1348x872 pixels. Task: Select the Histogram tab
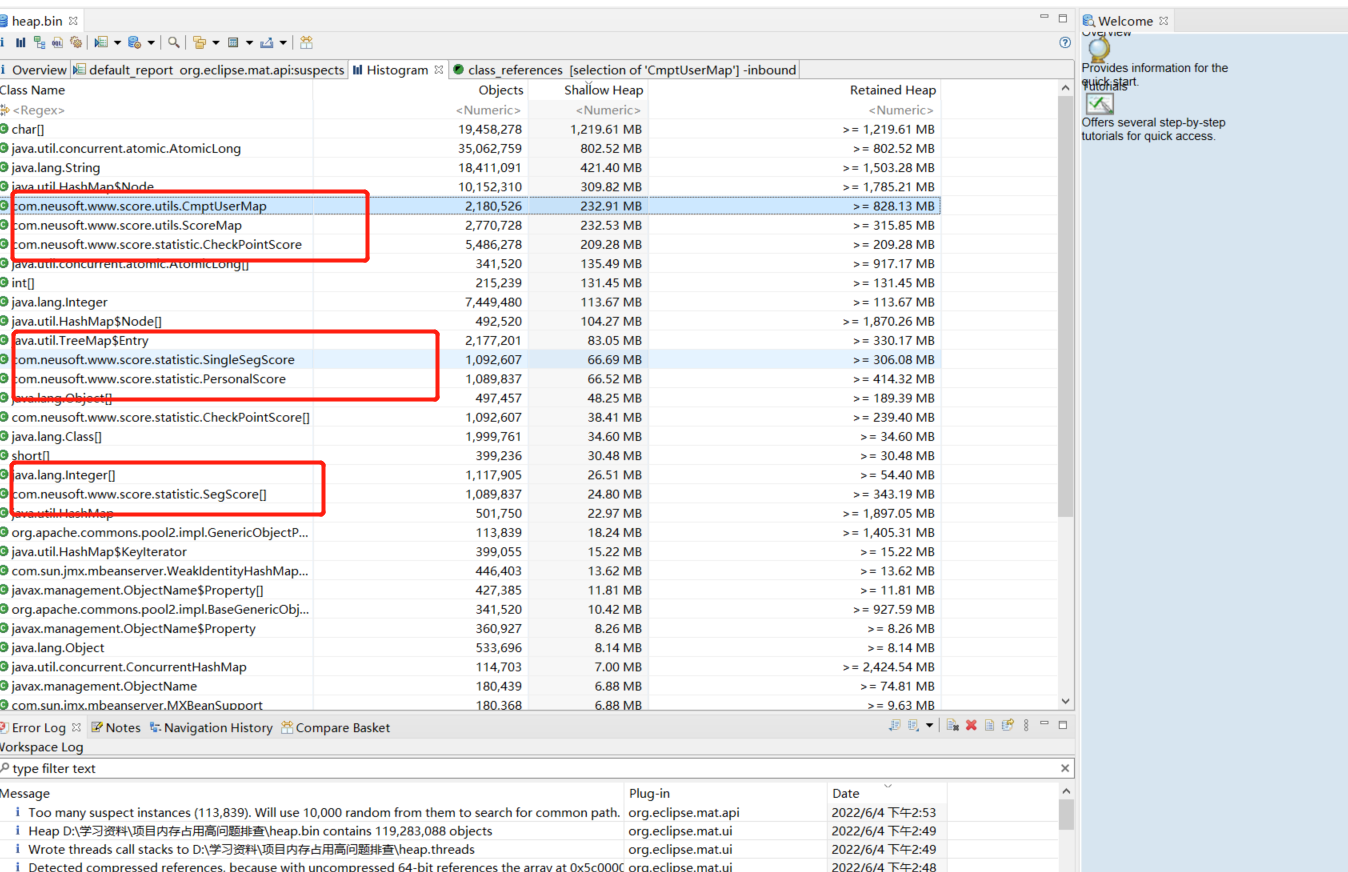397,70
